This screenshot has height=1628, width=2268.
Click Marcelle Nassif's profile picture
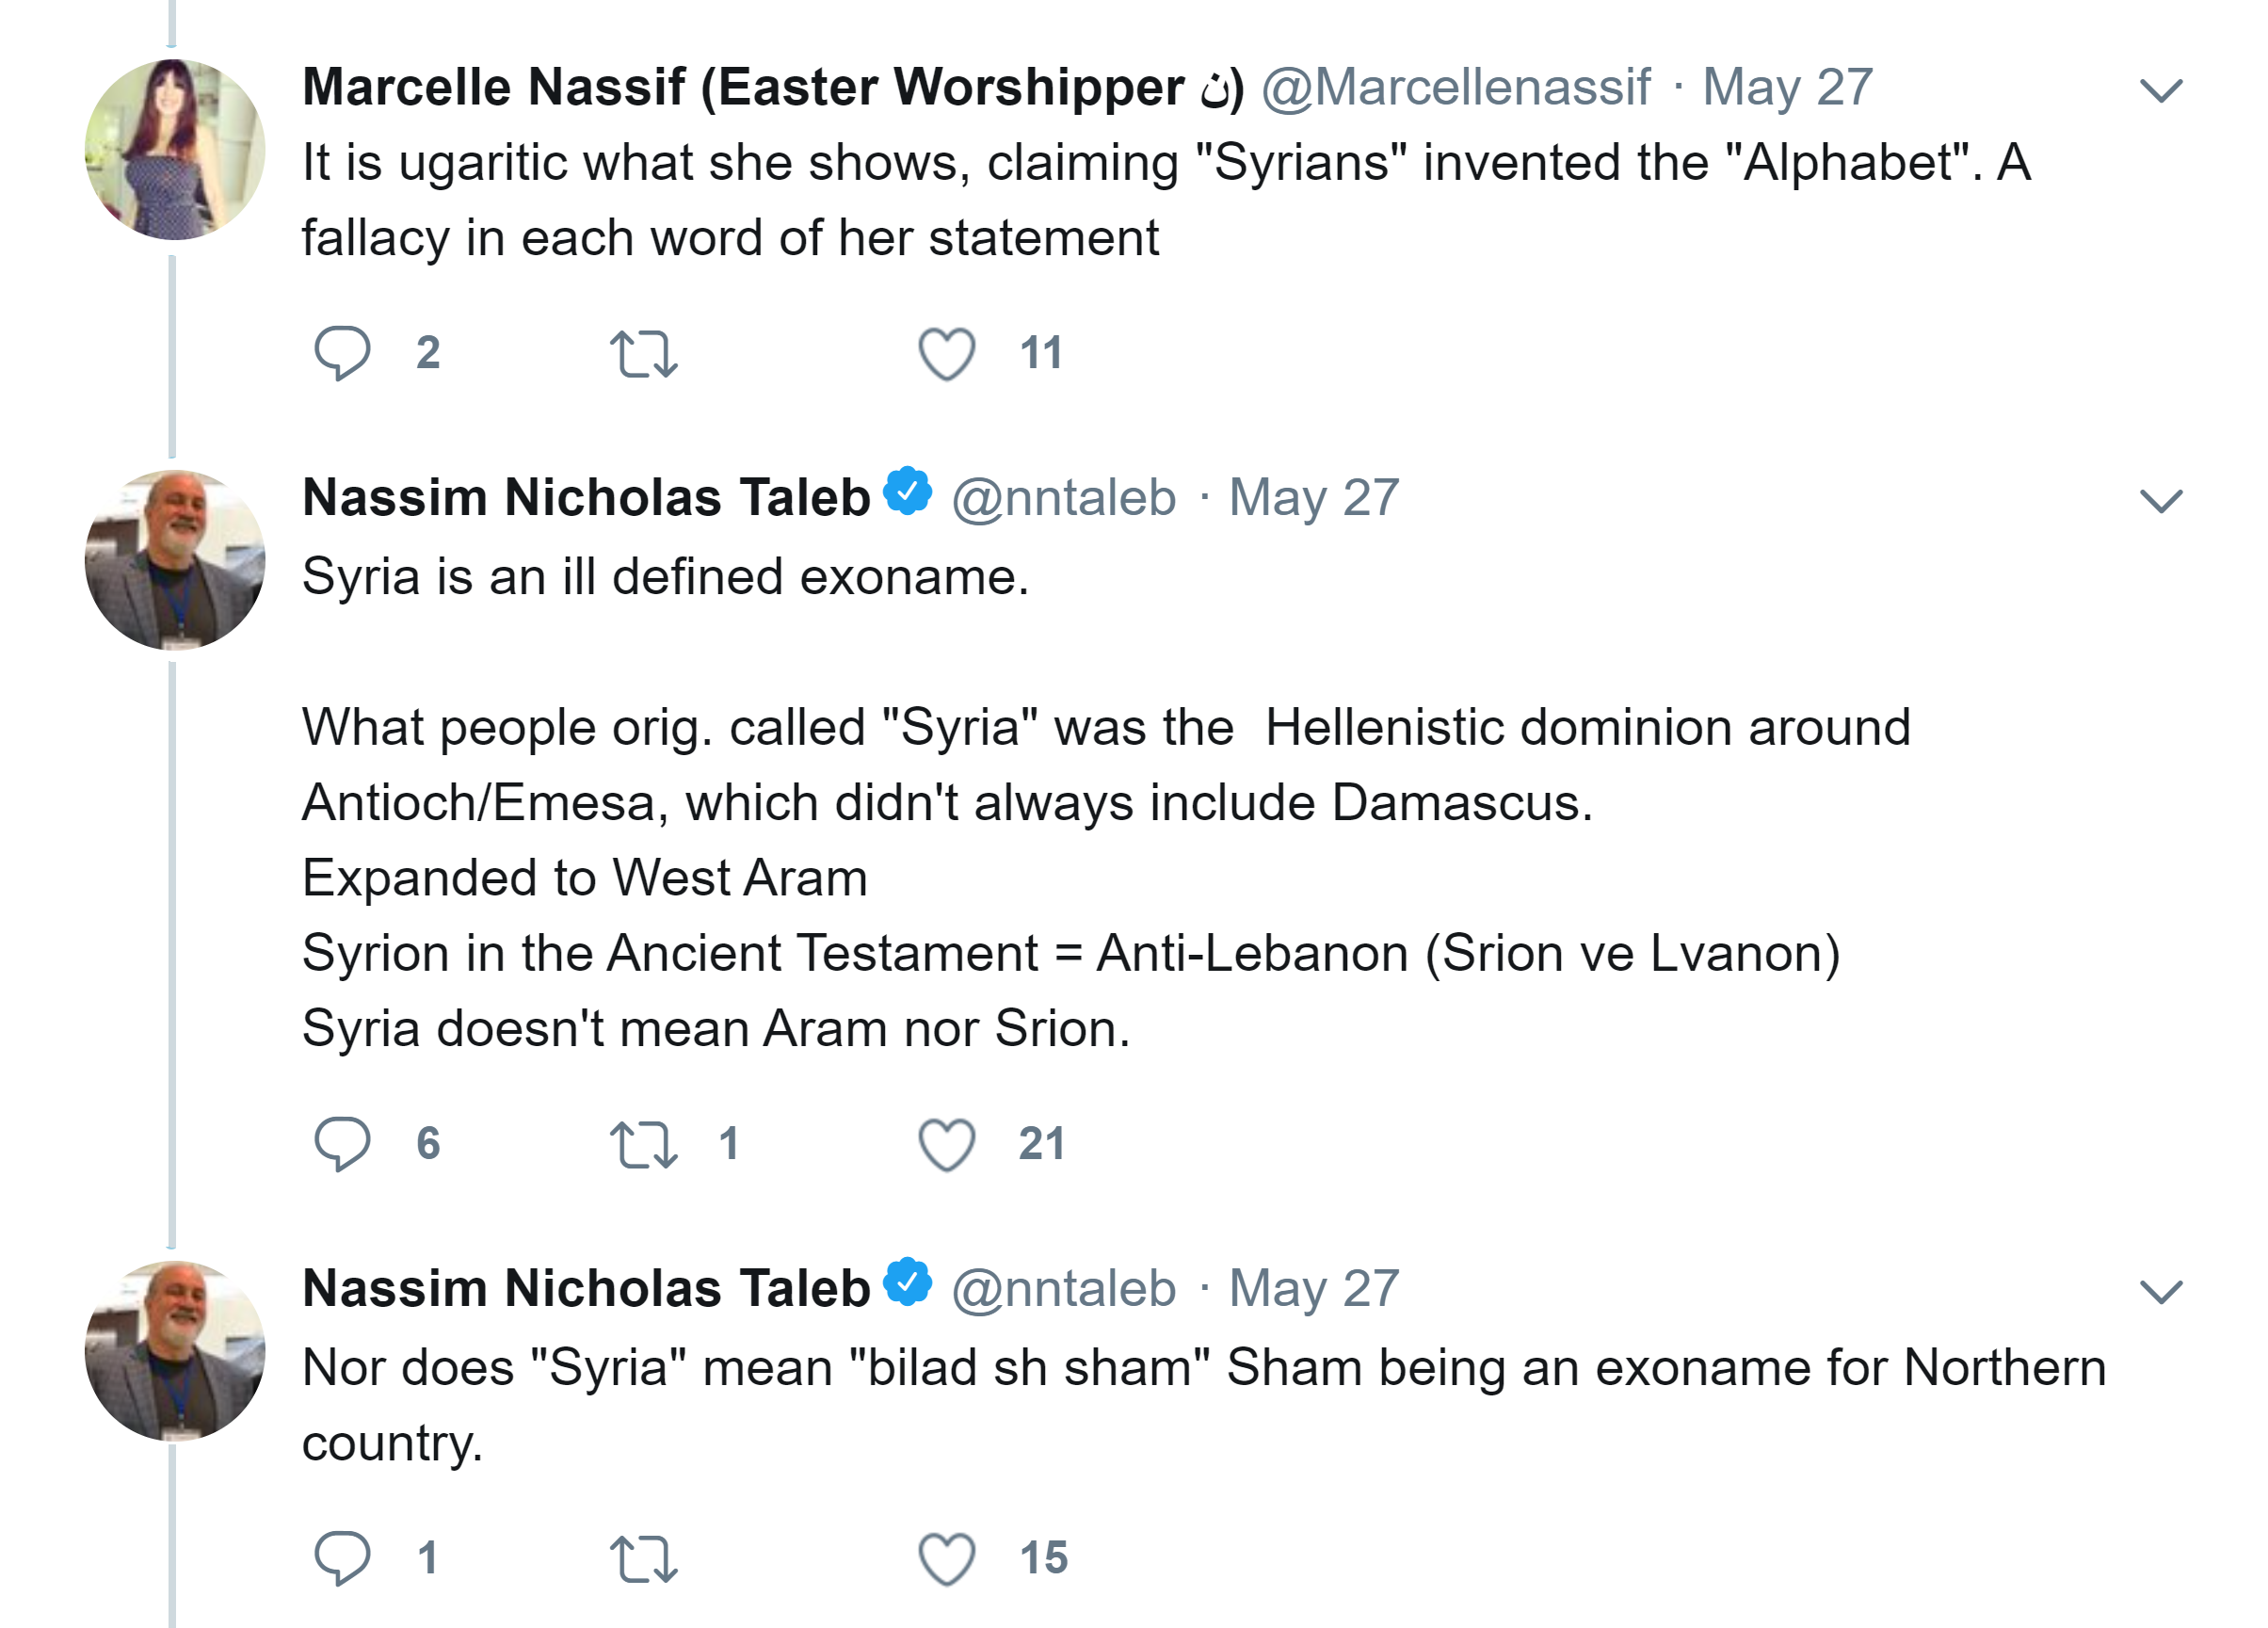pyautogui.click(x=175, y=150)
